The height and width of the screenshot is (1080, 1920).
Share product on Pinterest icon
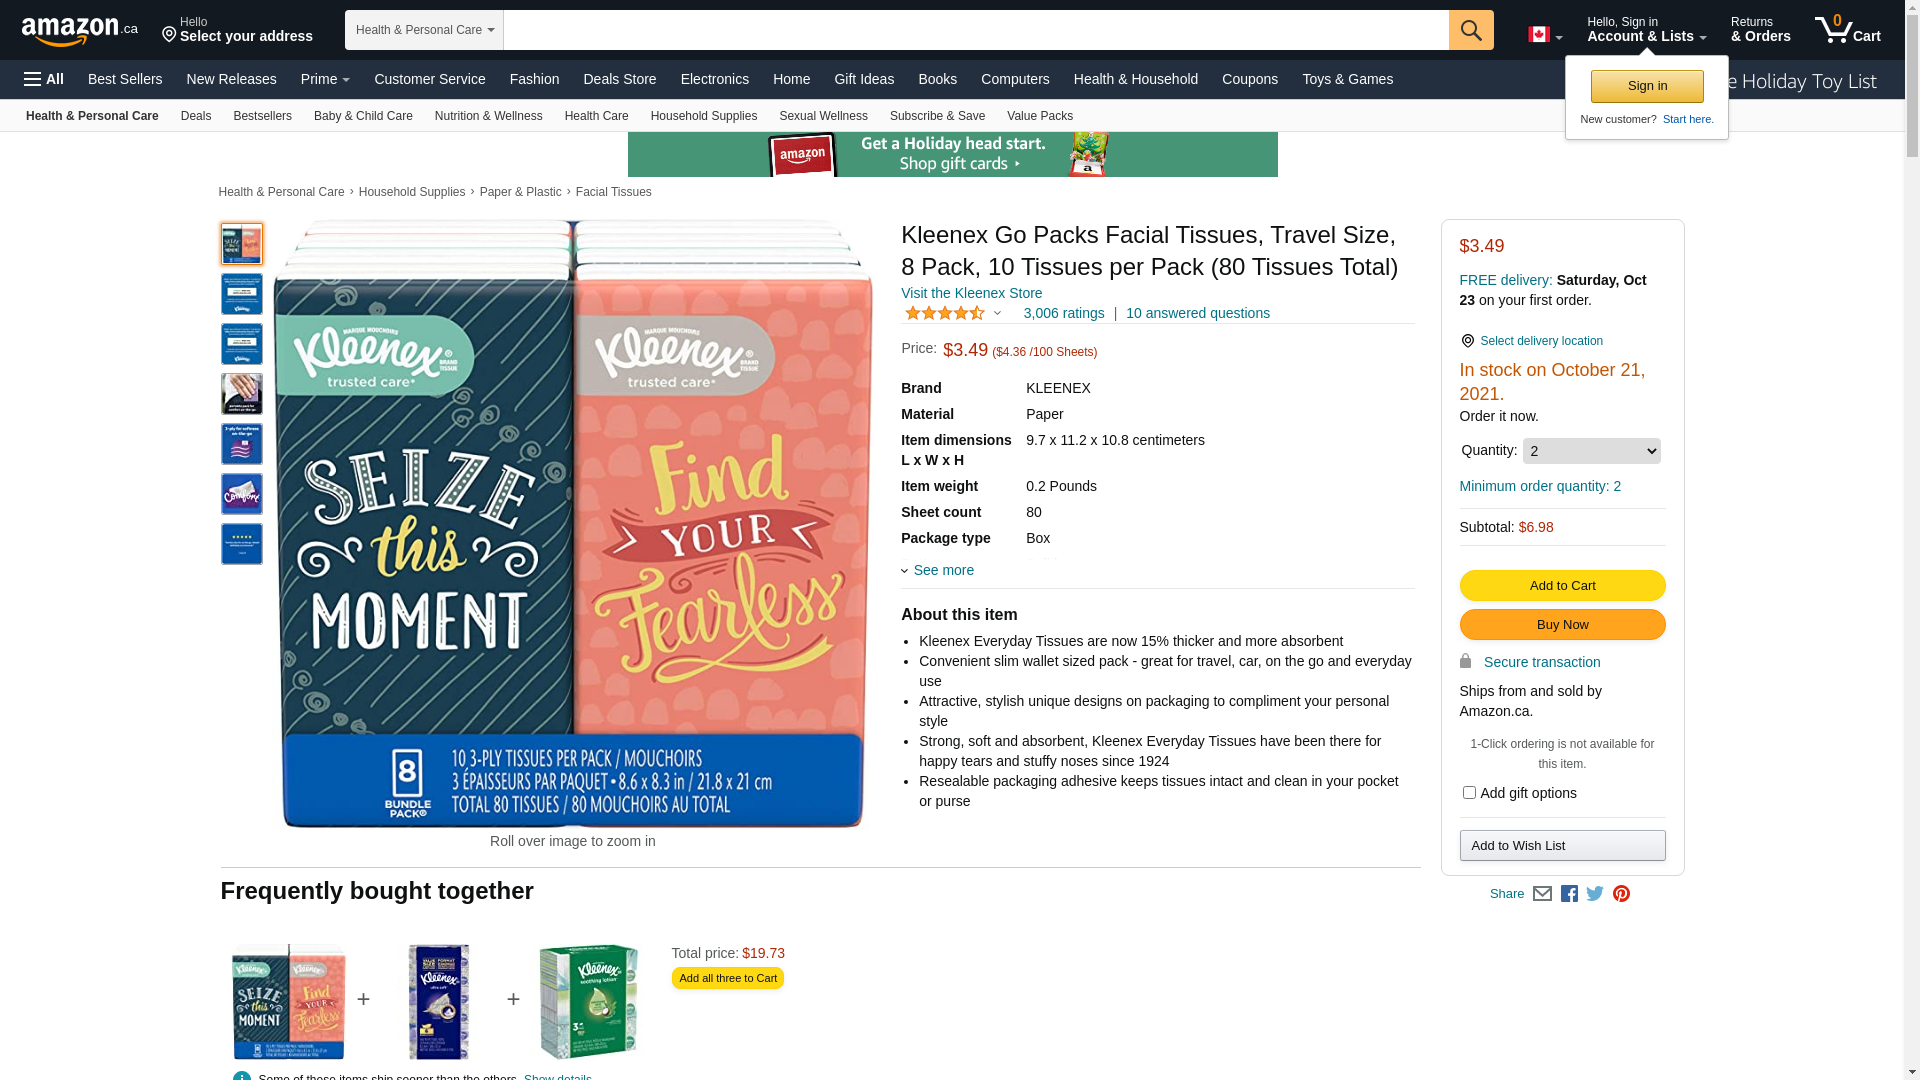(x=1621, y=894)
